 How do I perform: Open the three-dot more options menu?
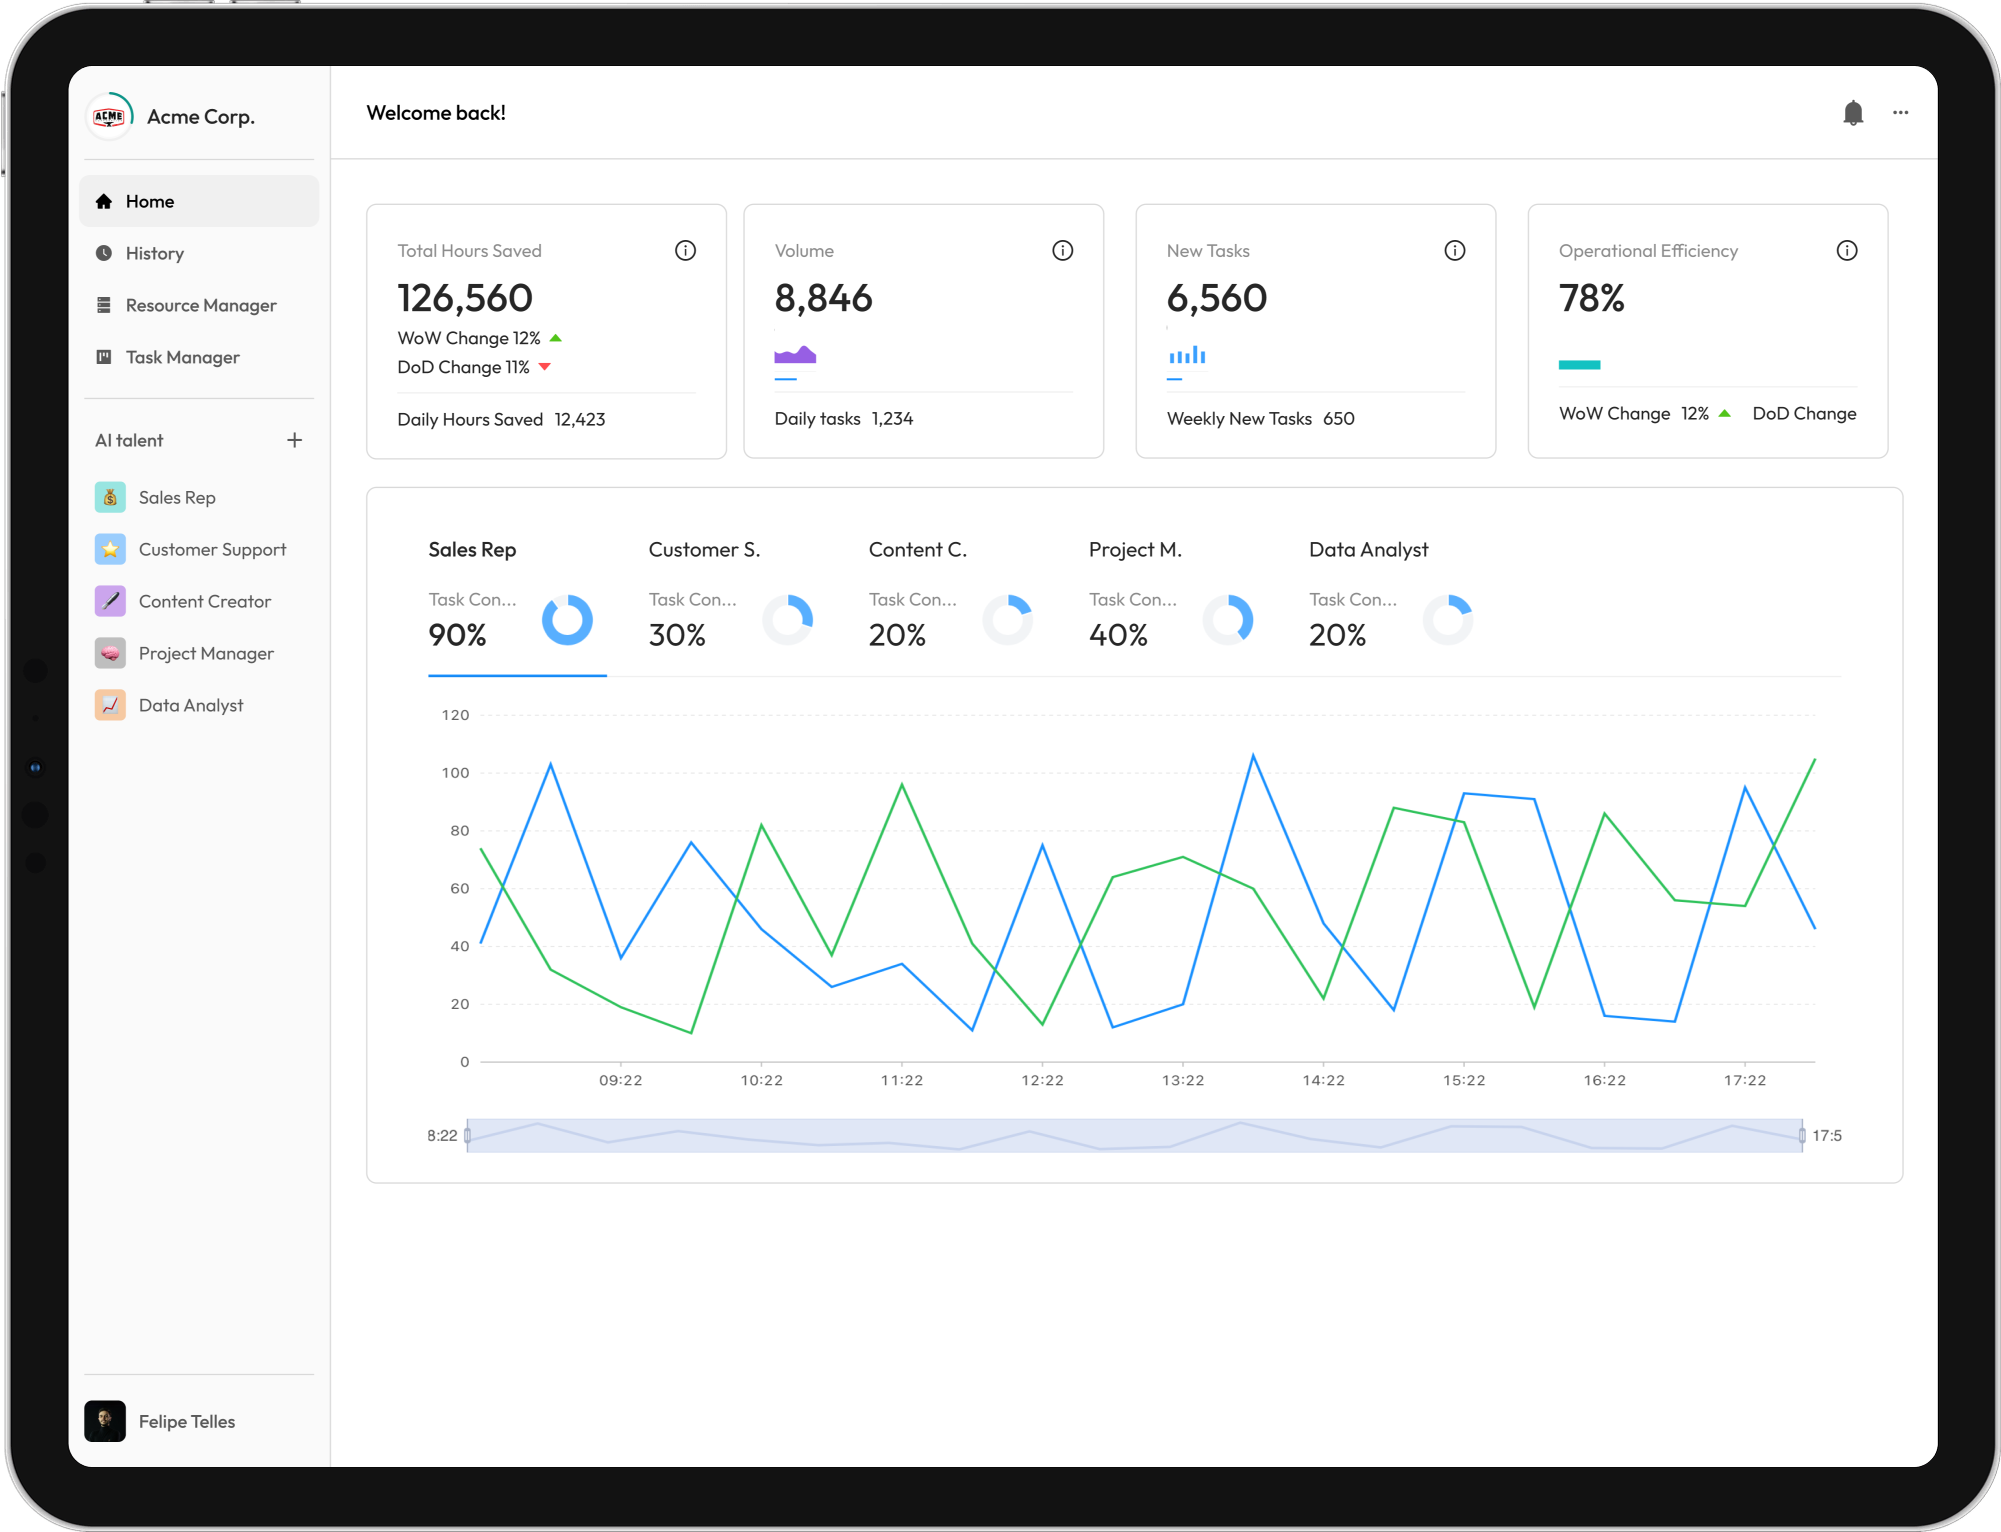[1900, 113]
